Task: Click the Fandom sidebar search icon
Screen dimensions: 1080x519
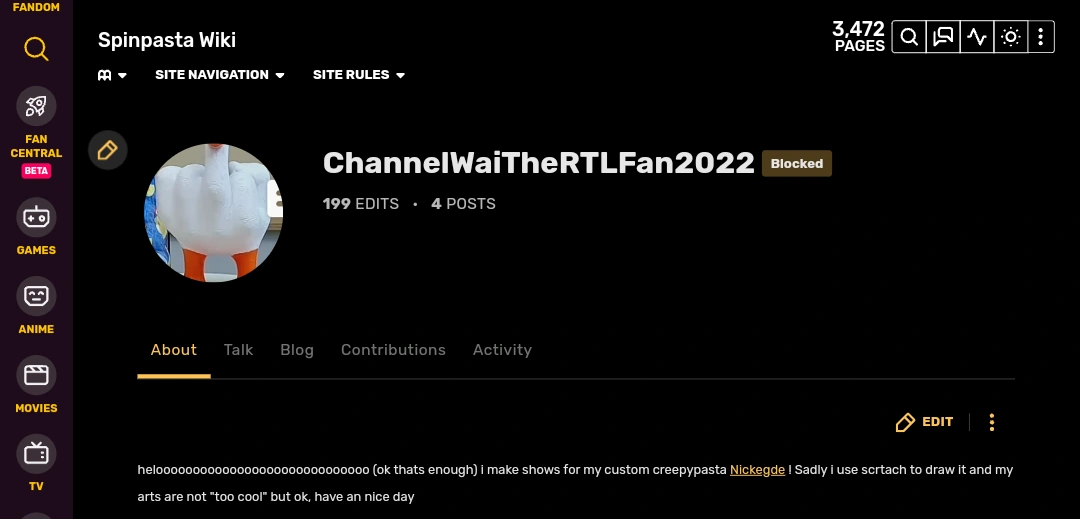Action: (36, 49)
